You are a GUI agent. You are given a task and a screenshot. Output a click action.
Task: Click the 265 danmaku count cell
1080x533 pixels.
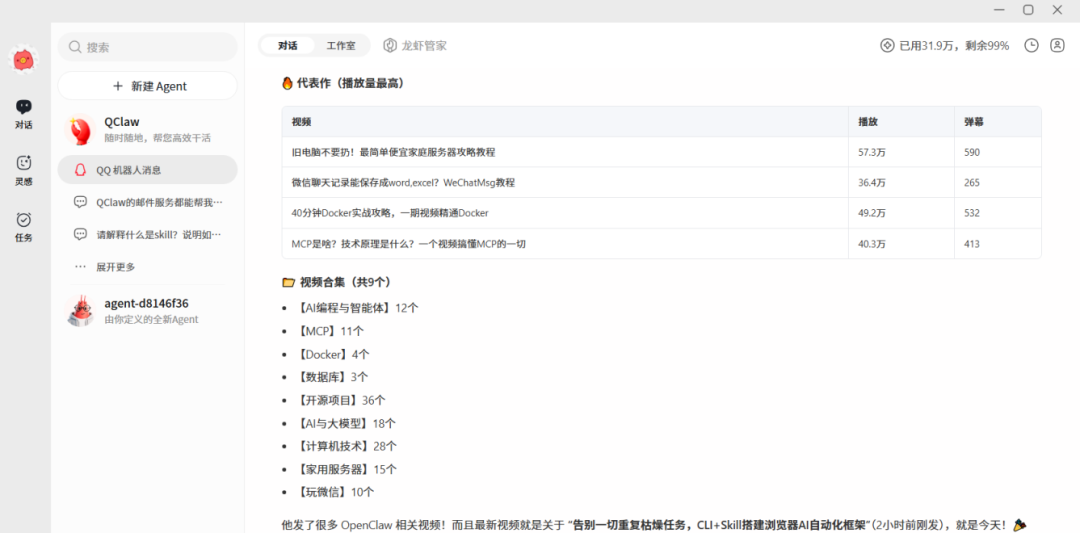[x=972, y=182]
